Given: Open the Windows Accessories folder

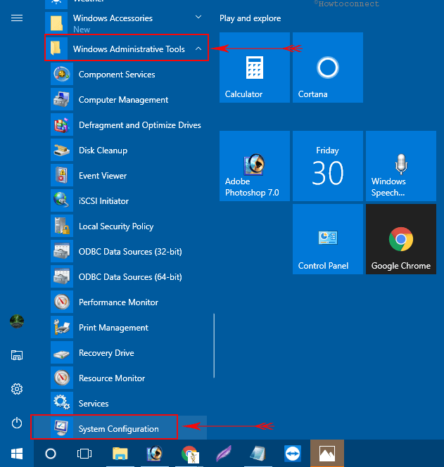Looking at the screenshot, I should pos(127,23).
